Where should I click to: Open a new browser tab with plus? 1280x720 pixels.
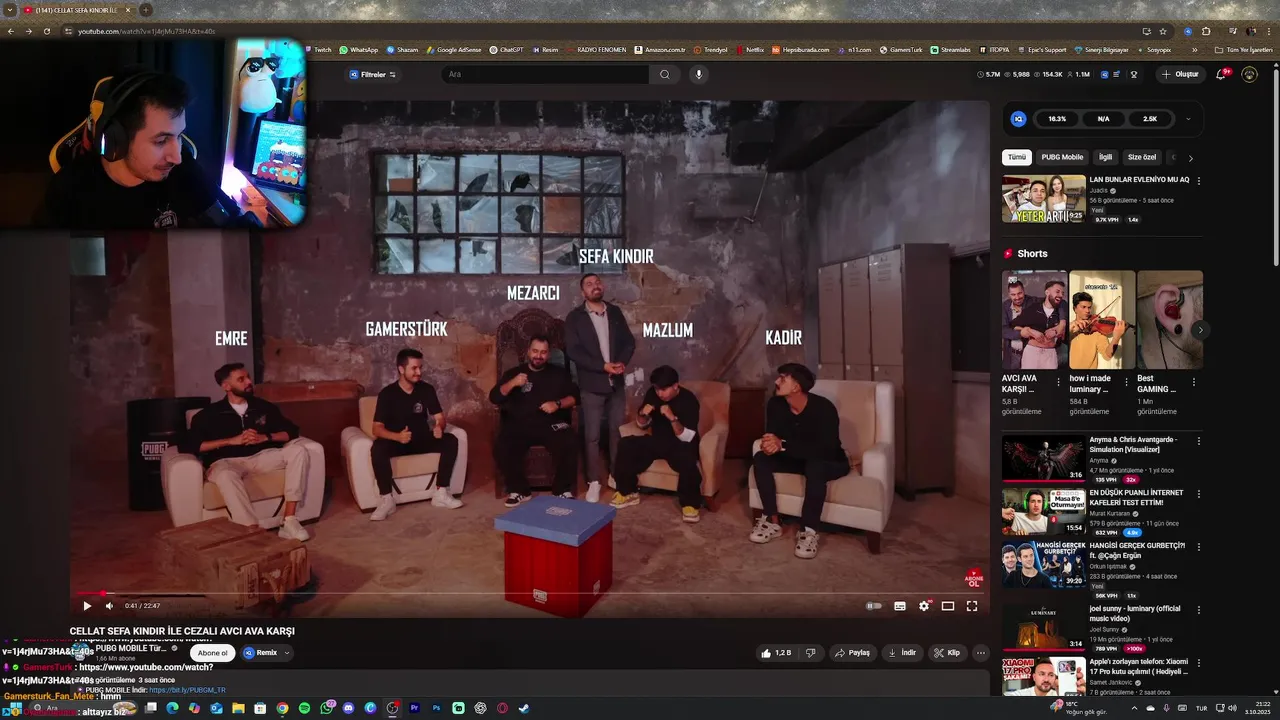pyautogui.click(x=146, y=10)
